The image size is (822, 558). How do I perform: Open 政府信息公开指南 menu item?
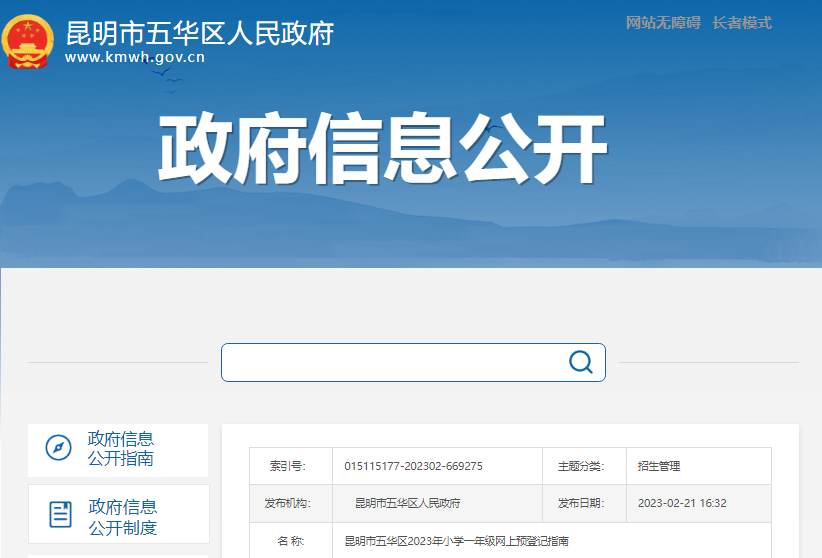click(121, 449)
